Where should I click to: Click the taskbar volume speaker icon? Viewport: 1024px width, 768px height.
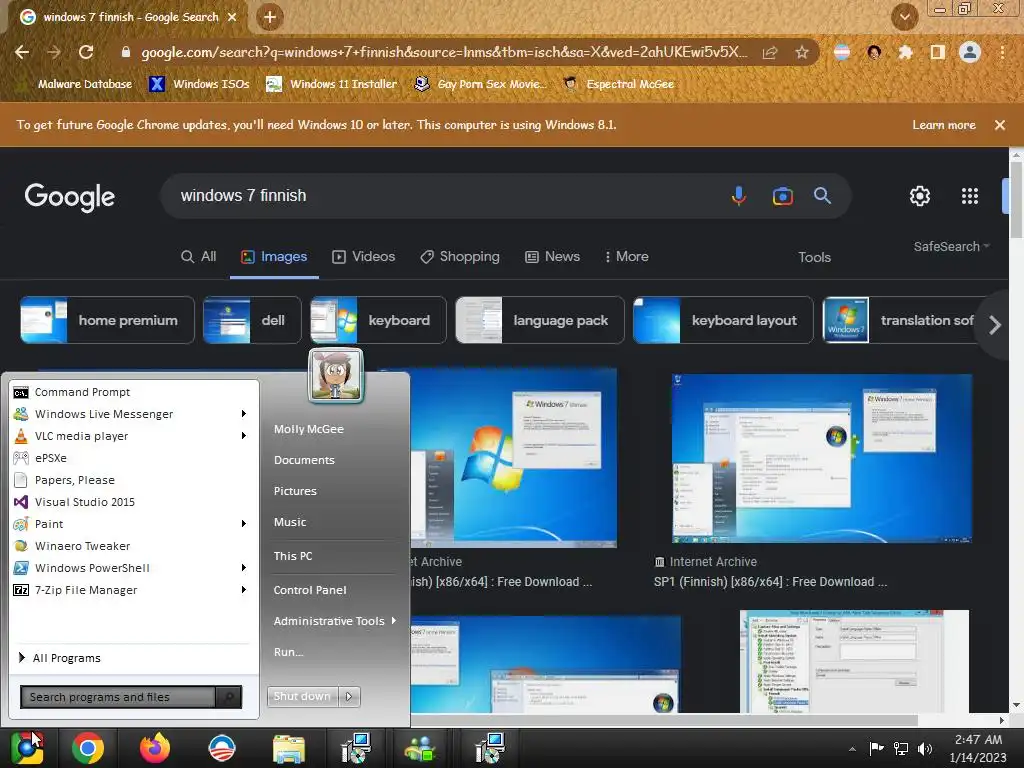click(925, 748)
